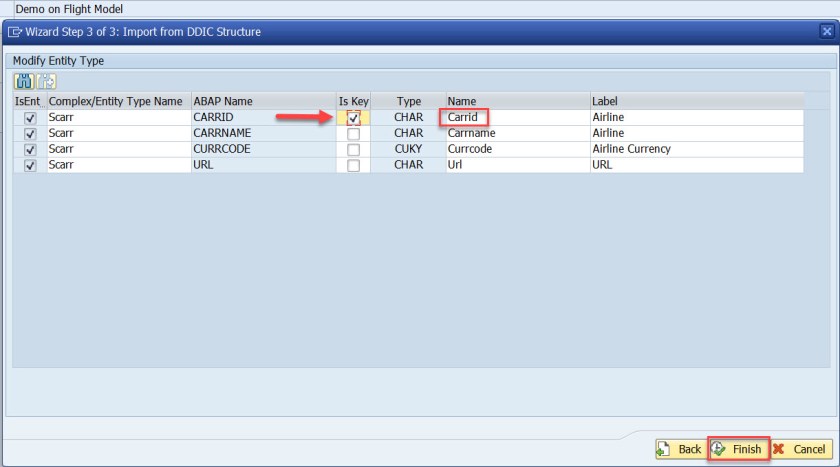Viewport: 840px width, 467px height.
Task: Click CHAR type cell in CARRNAME row
Action: 408,133
